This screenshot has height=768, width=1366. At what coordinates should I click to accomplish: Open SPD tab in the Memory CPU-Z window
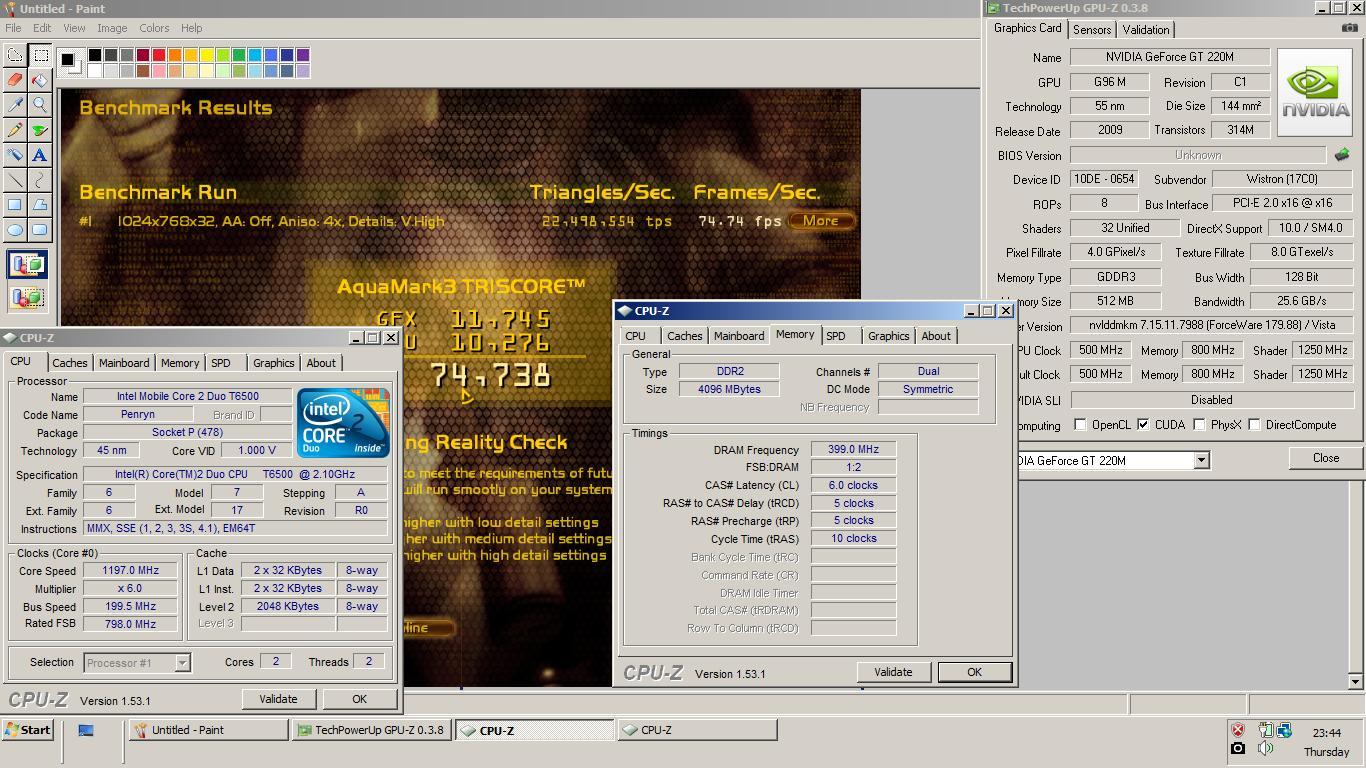click(836, 336)
